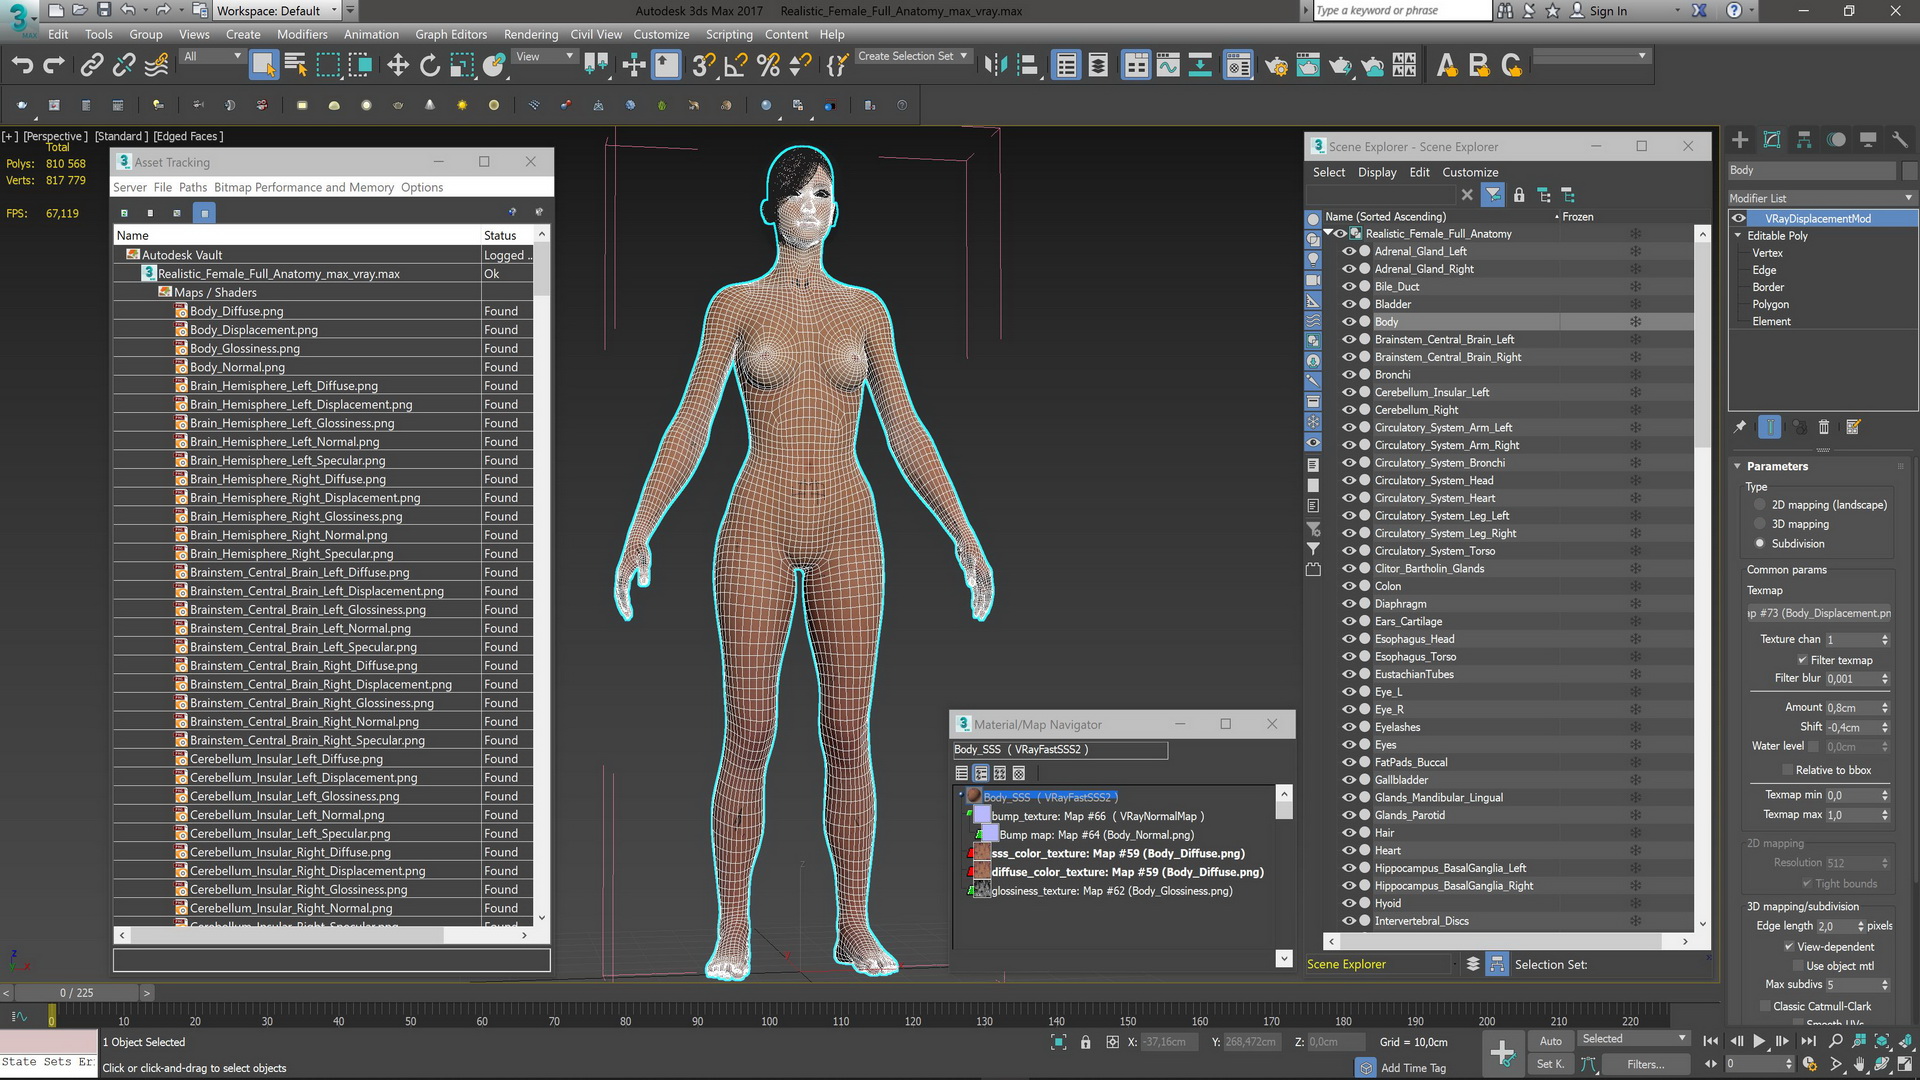Select the 3D mapping radio button
The width and height of the screenshot is (1920, 1080).
[1760, 524]
